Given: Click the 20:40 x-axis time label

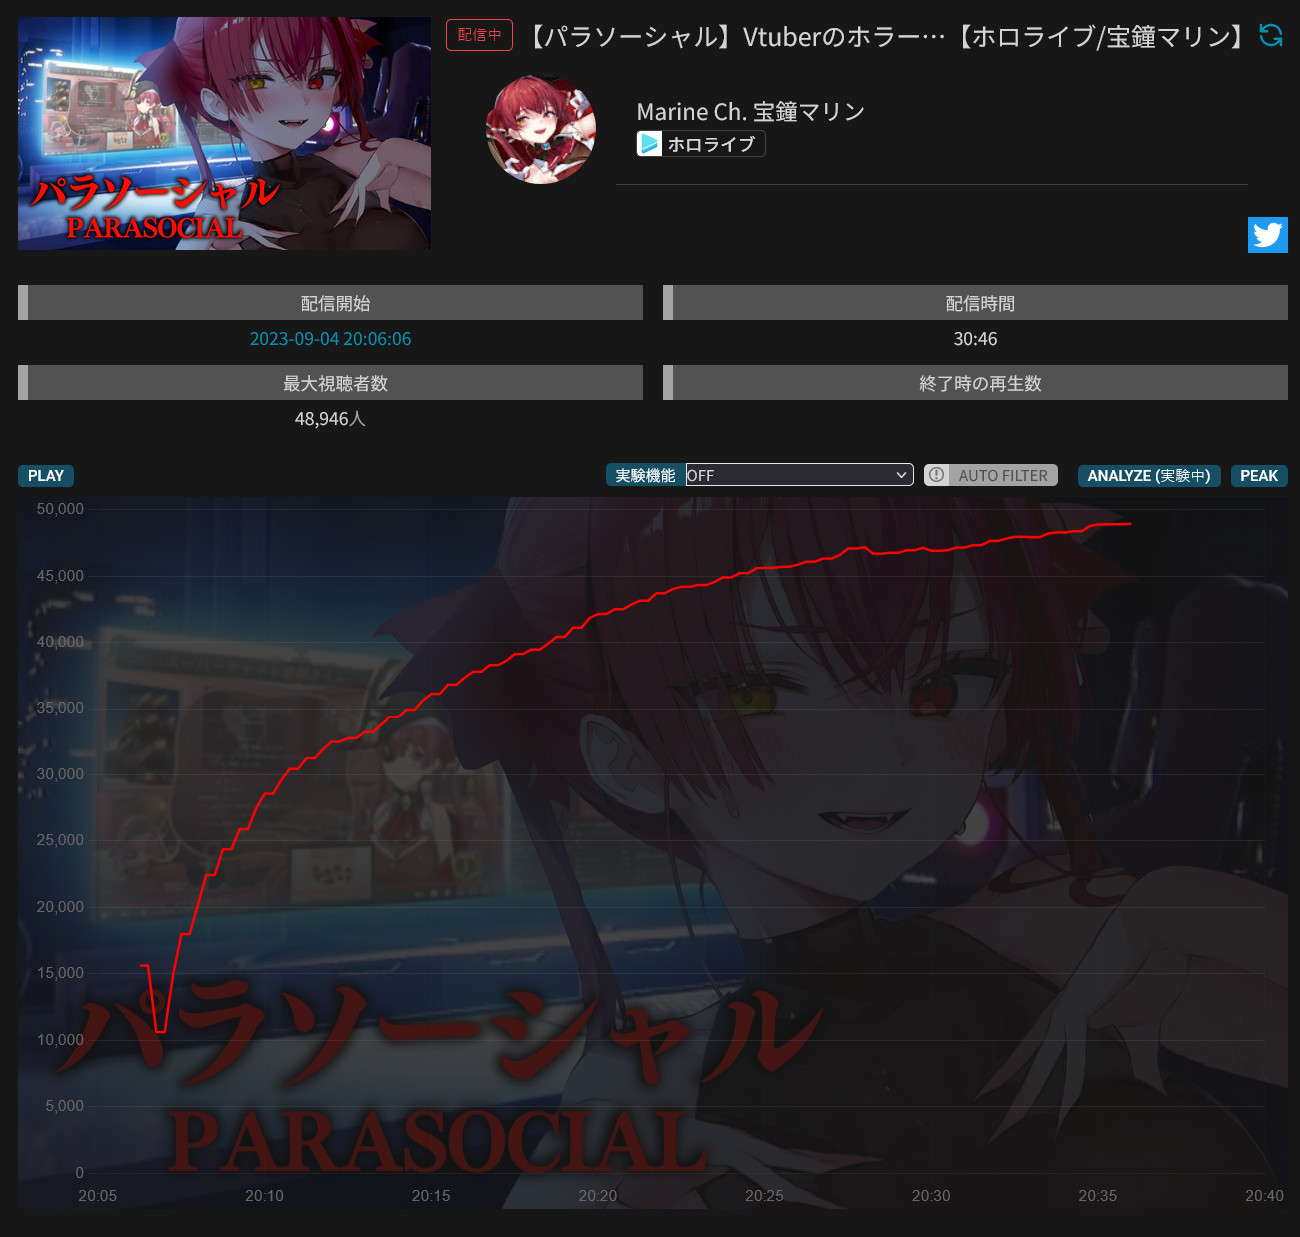Looking at the screenshot, I should tap(1264, 1196).
